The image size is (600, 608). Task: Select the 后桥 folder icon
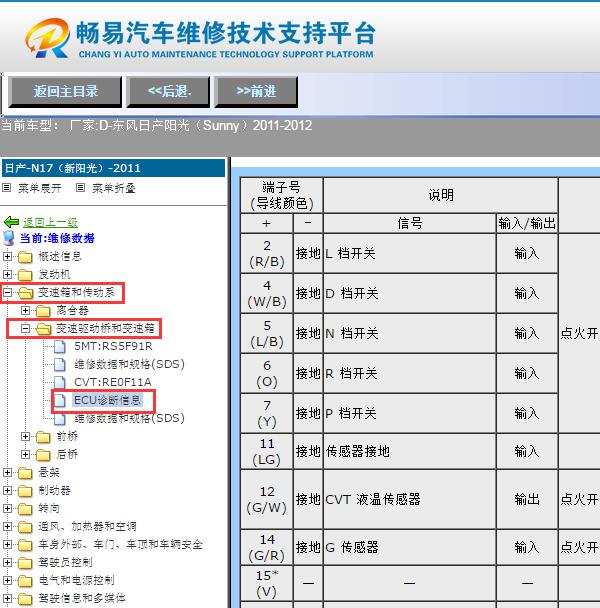tap(43, 455)
